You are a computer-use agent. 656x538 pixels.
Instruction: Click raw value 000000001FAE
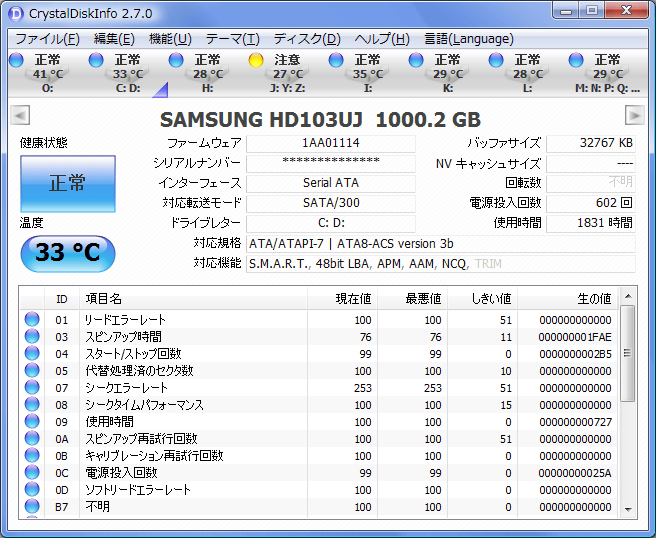[575, 337]
